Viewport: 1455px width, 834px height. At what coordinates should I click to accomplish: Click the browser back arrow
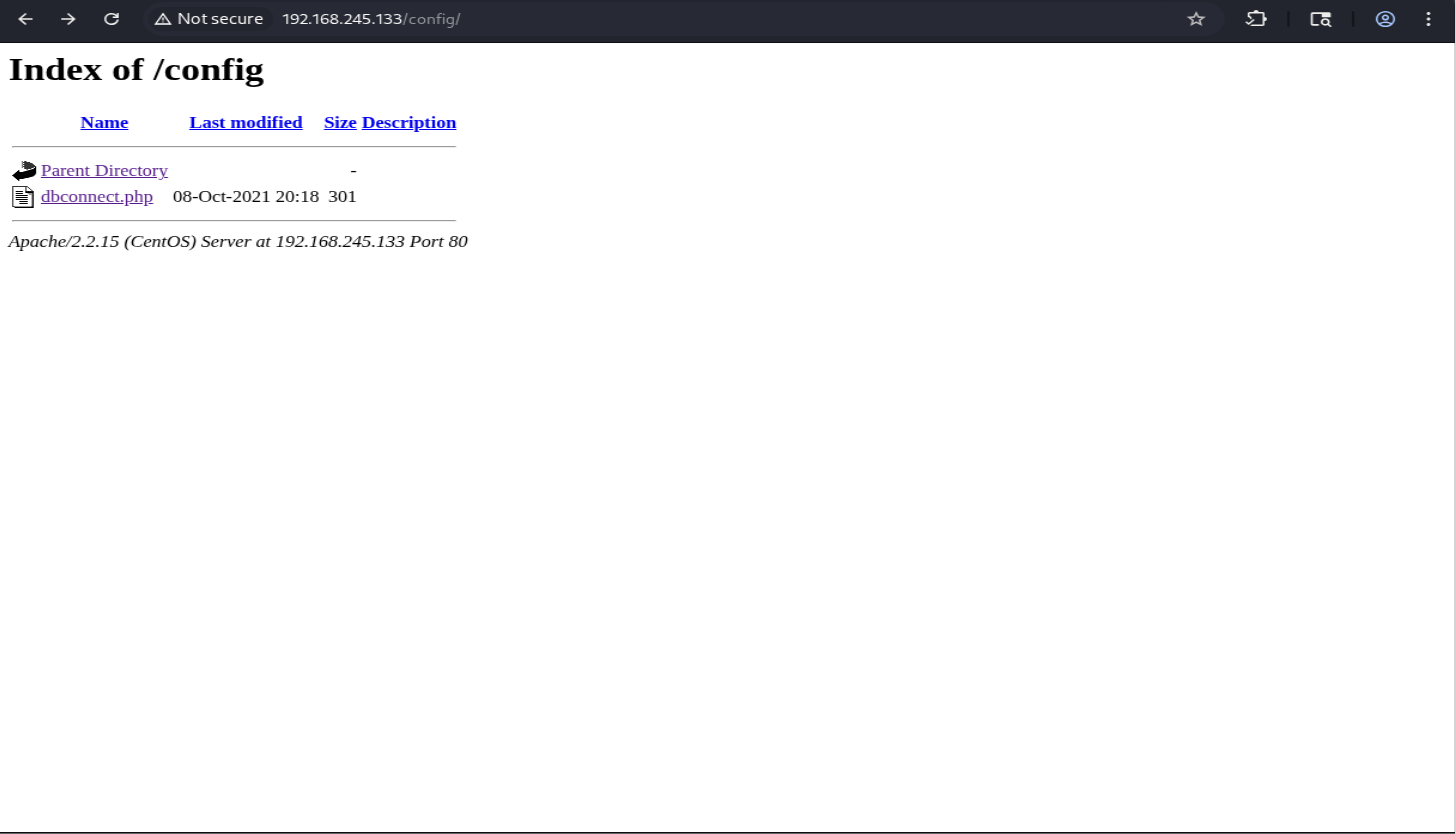coord(26,19)
